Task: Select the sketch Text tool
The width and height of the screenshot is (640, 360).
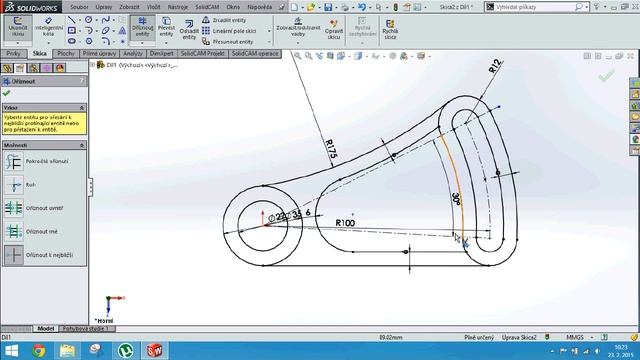Action: 122,31
